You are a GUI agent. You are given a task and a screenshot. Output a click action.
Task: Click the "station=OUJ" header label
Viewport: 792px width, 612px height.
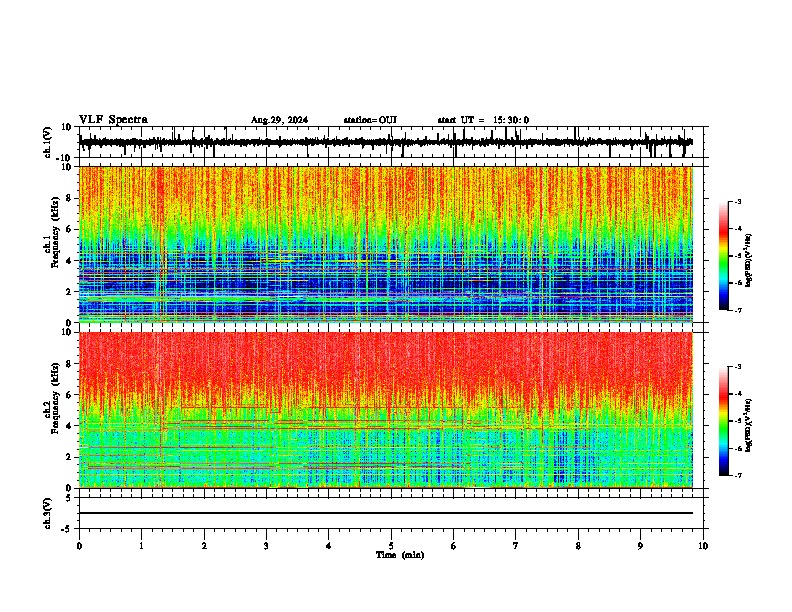(x=370, y=120)
